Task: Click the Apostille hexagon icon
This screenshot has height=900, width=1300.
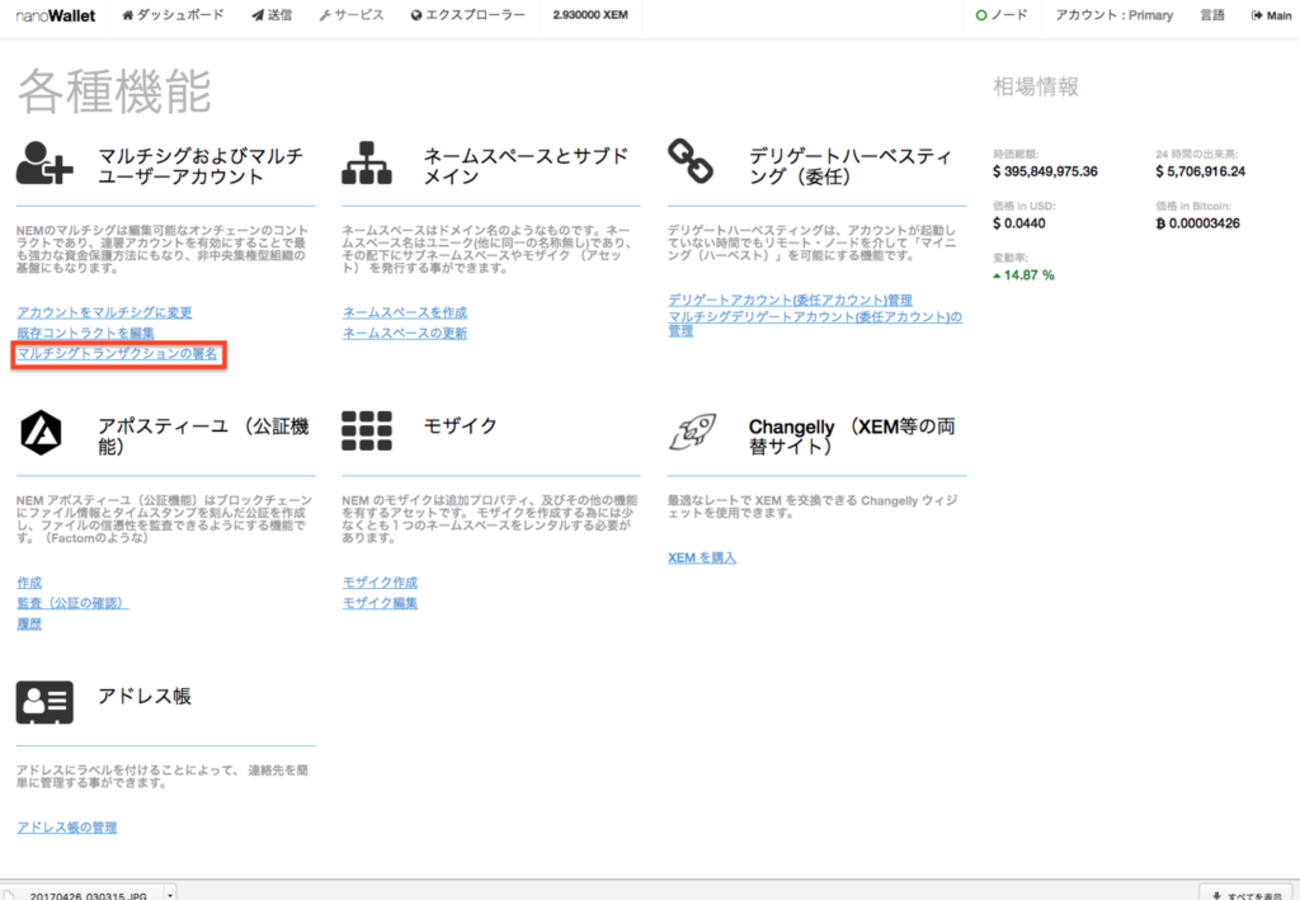Action: click(41, 432)
